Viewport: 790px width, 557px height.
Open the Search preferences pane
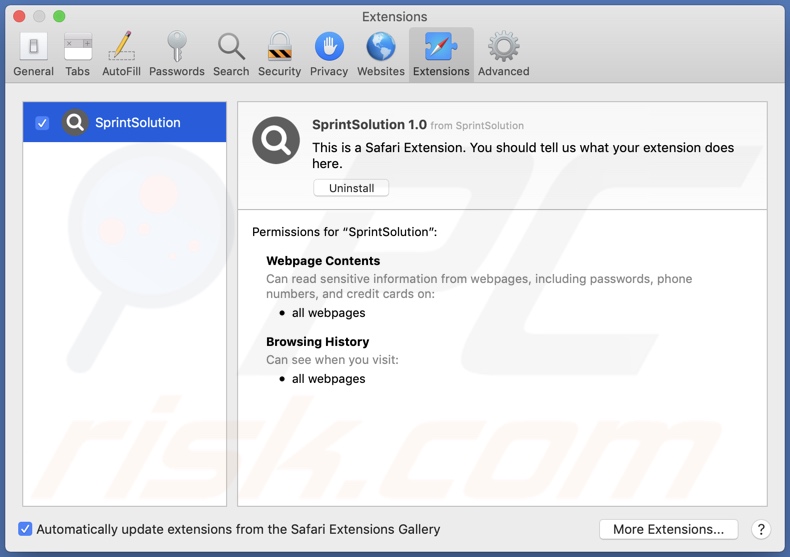pyautogui.click(x=231, y=54)
